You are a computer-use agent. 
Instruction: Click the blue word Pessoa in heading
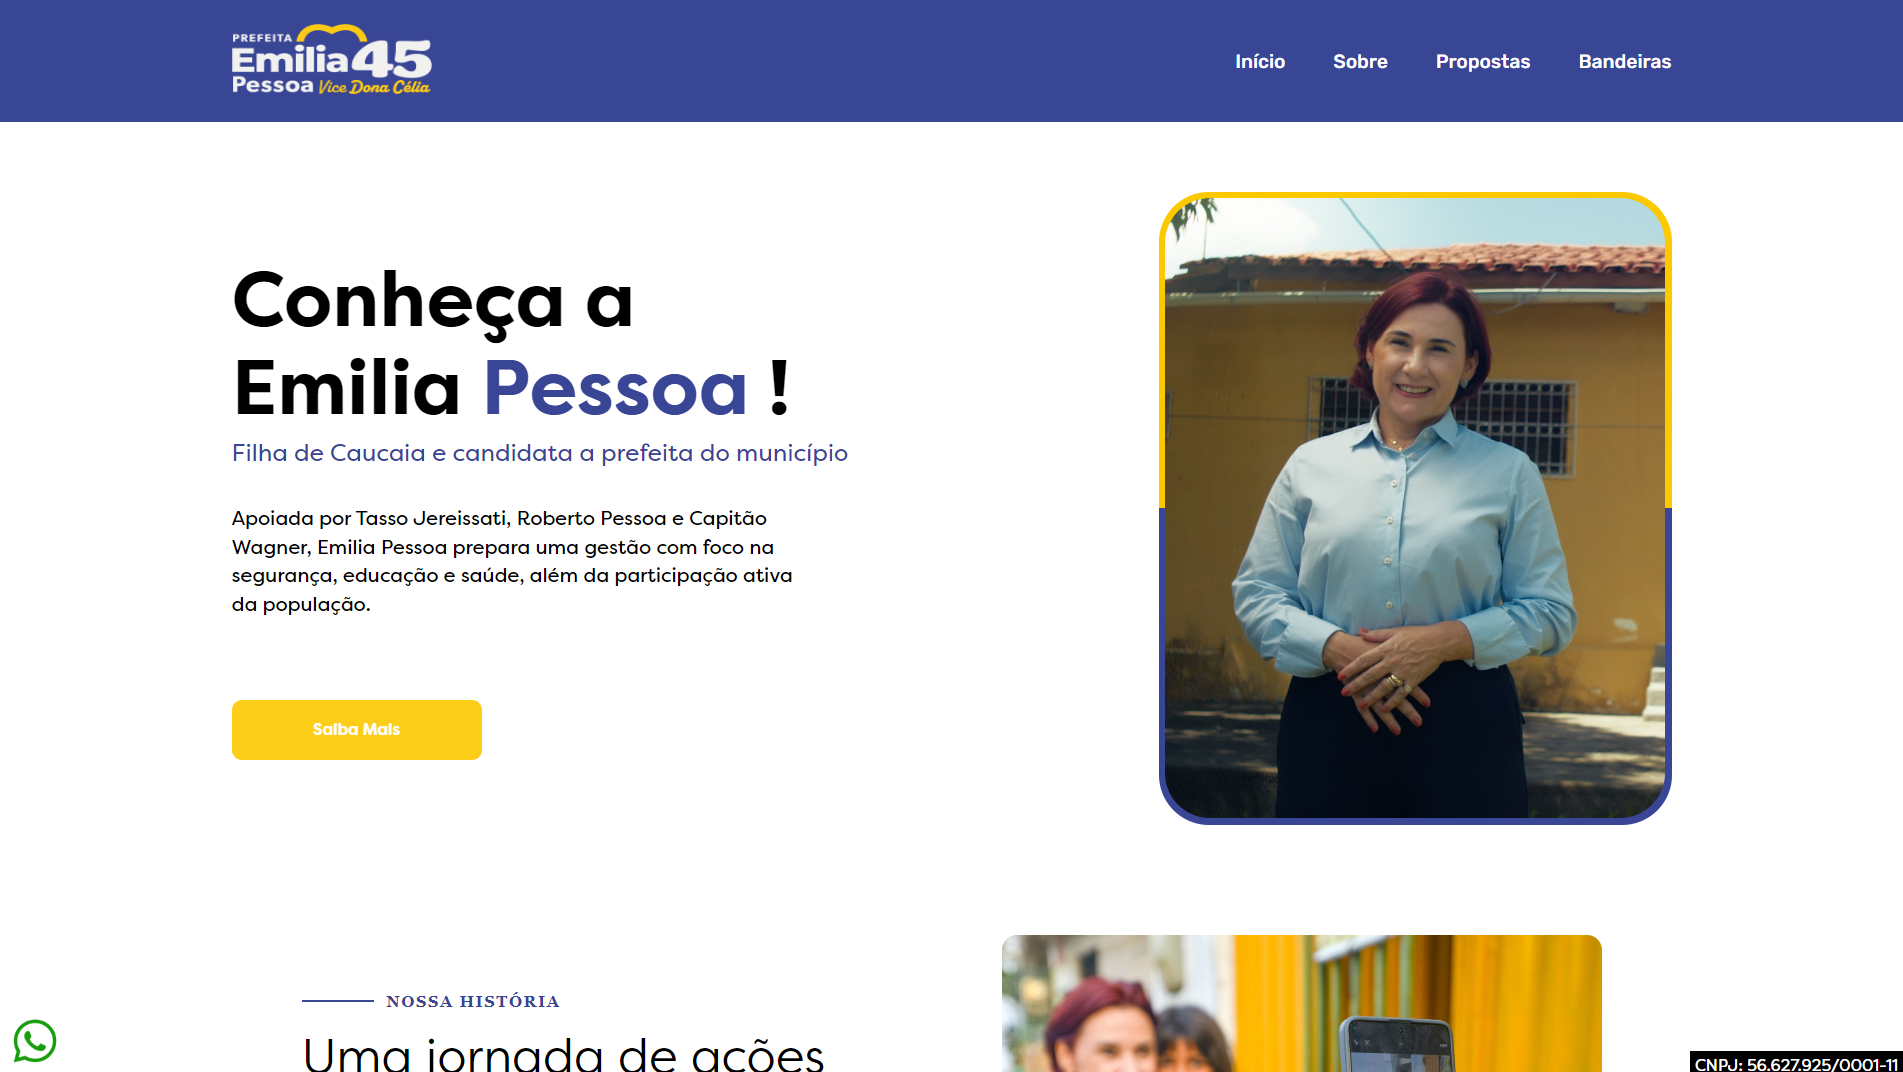tap(615, 388)
